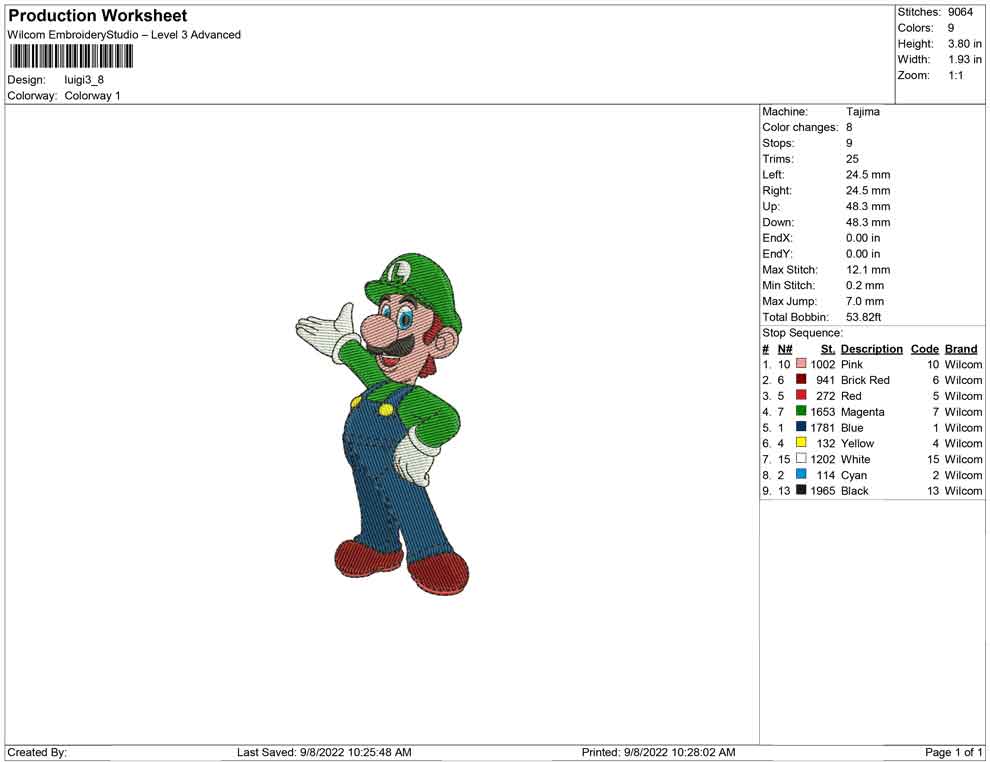Click the Luigi embroidery design preview
This screenshot has height=762, width=990.
pos(383,424)
